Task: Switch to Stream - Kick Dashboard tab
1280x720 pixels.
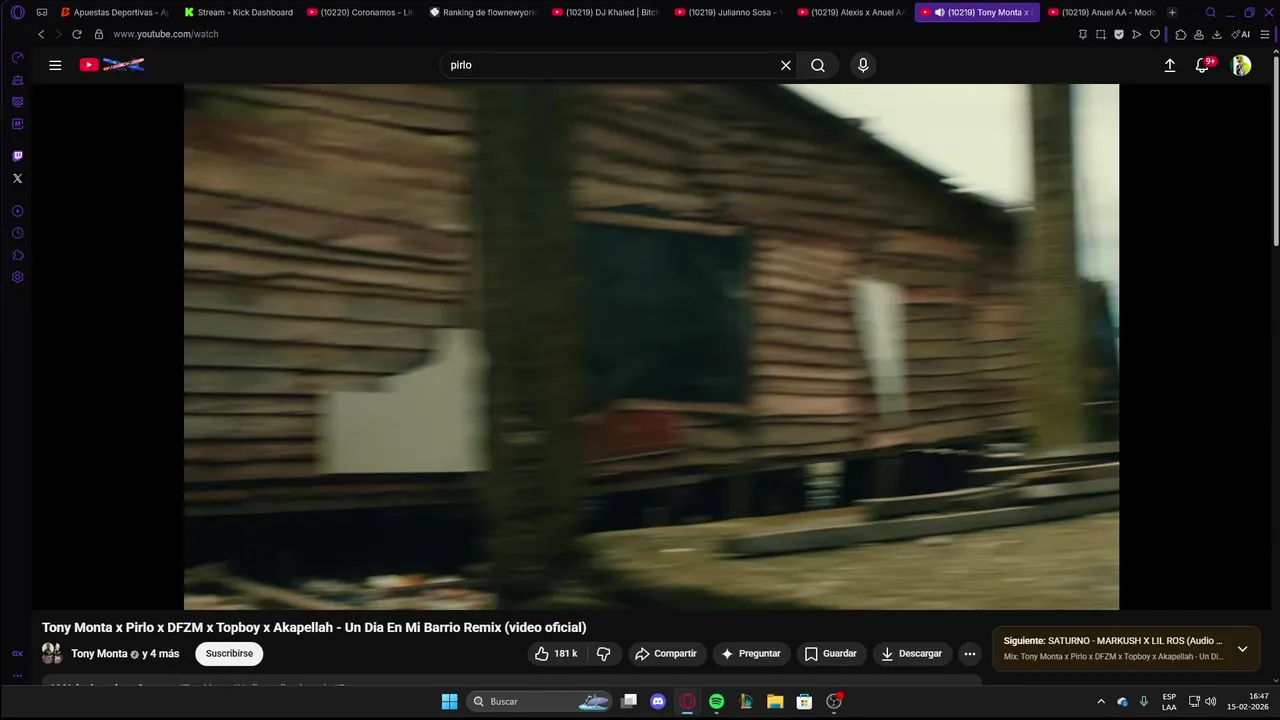Action: click(x=239, y=13)
